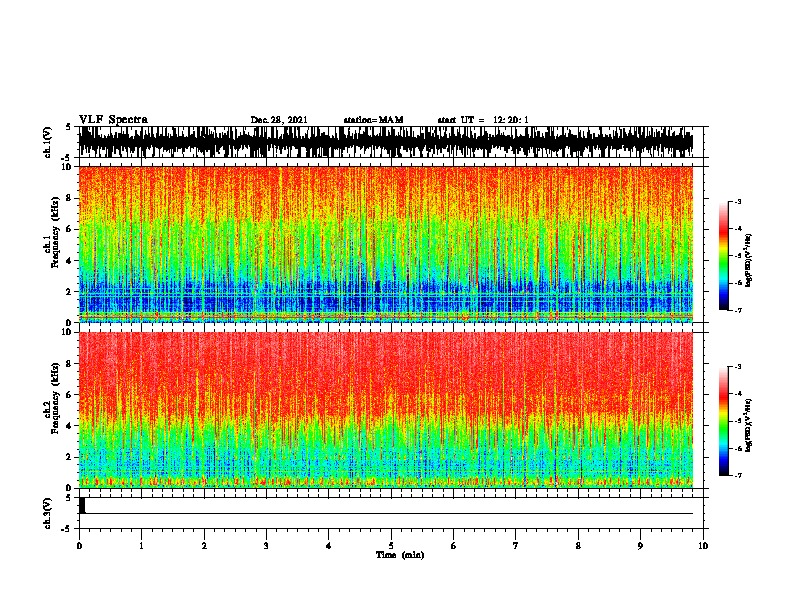Image resolution: width=792 pixels, height=612 pixels.
Task: Click the "10" kHz tick label on the ch.2 frequency axis
Action: pyautogui.click(x=67, y=332)
